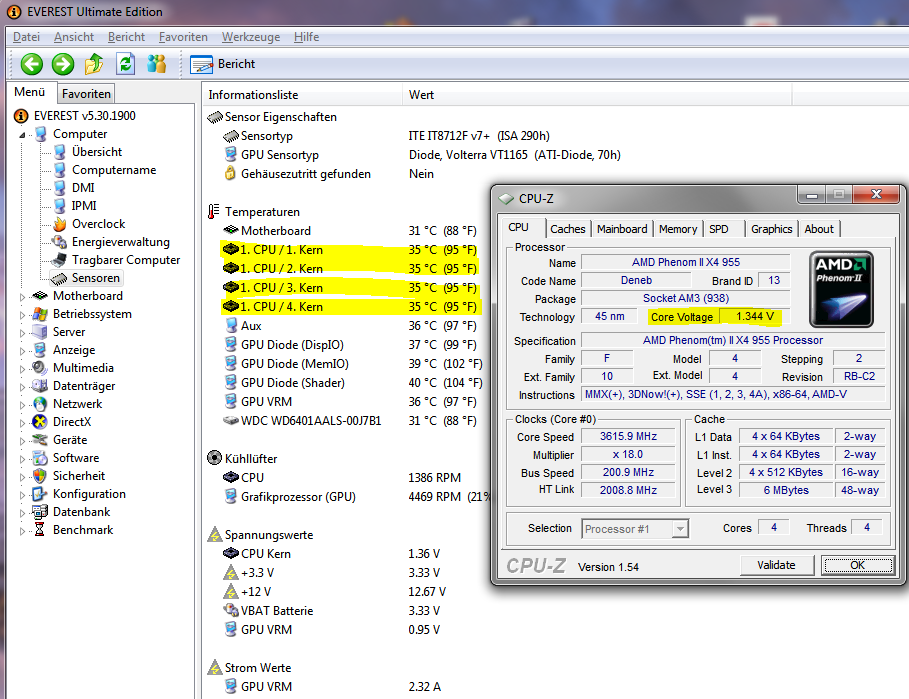909x699 pixels.
Task: Go back with the green left arrow
Action: tap(32, 64)
